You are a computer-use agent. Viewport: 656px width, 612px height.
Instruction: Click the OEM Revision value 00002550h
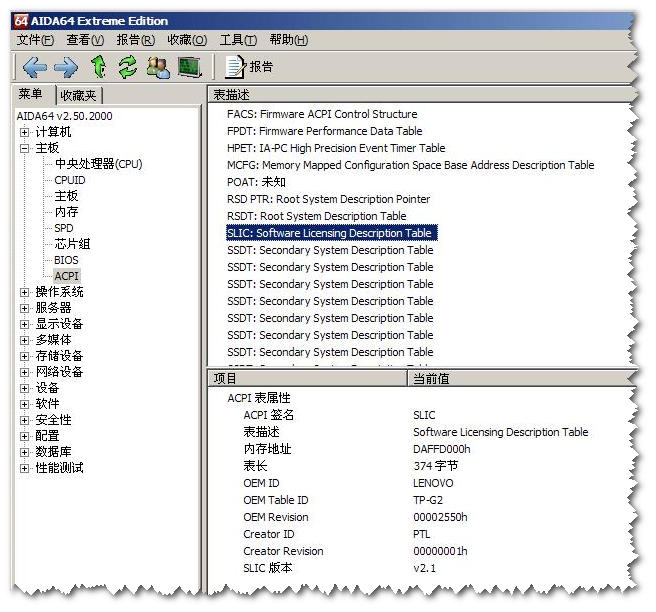click(x=440, y=517)
